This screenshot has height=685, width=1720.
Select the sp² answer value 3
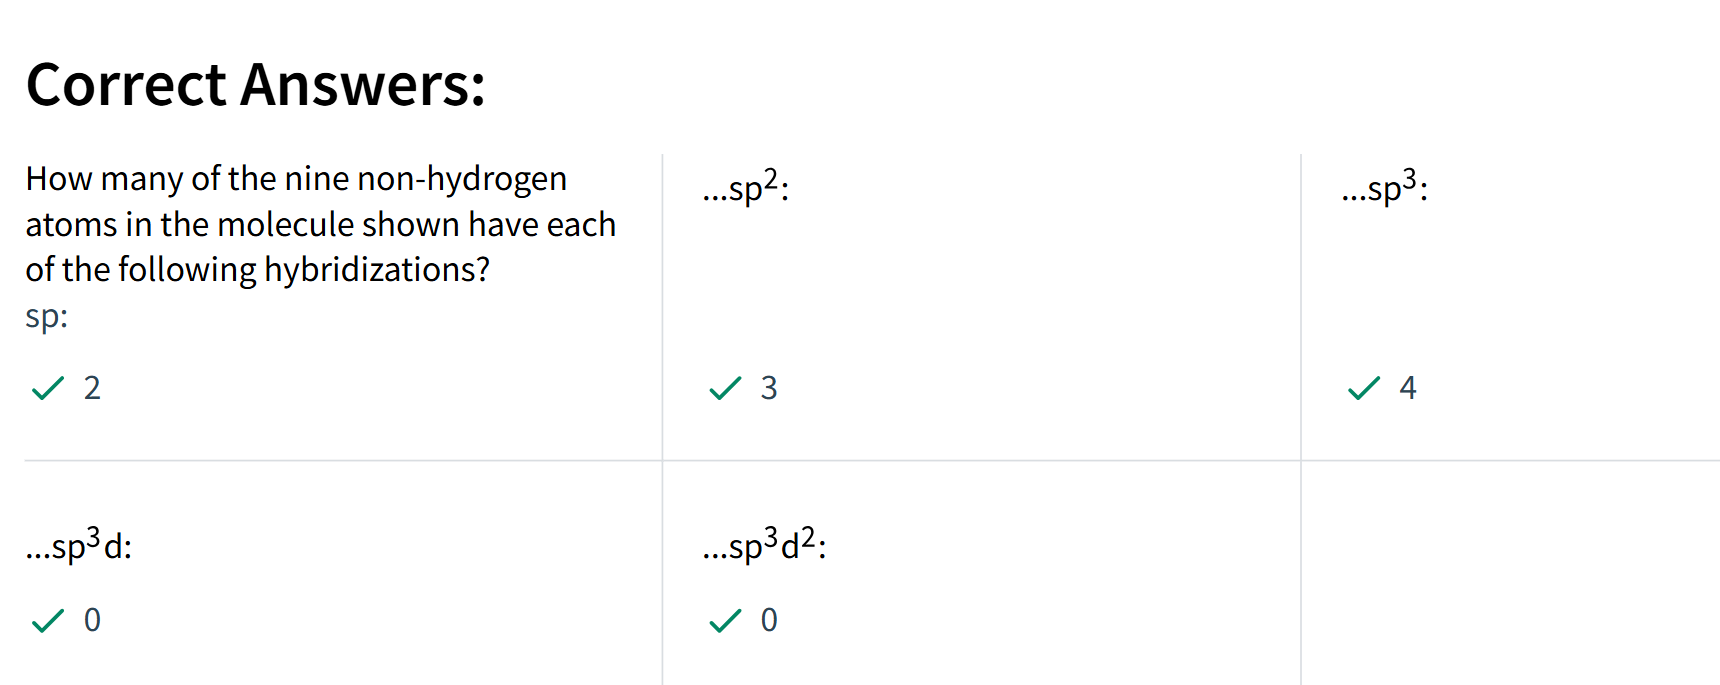click(769, 388)
